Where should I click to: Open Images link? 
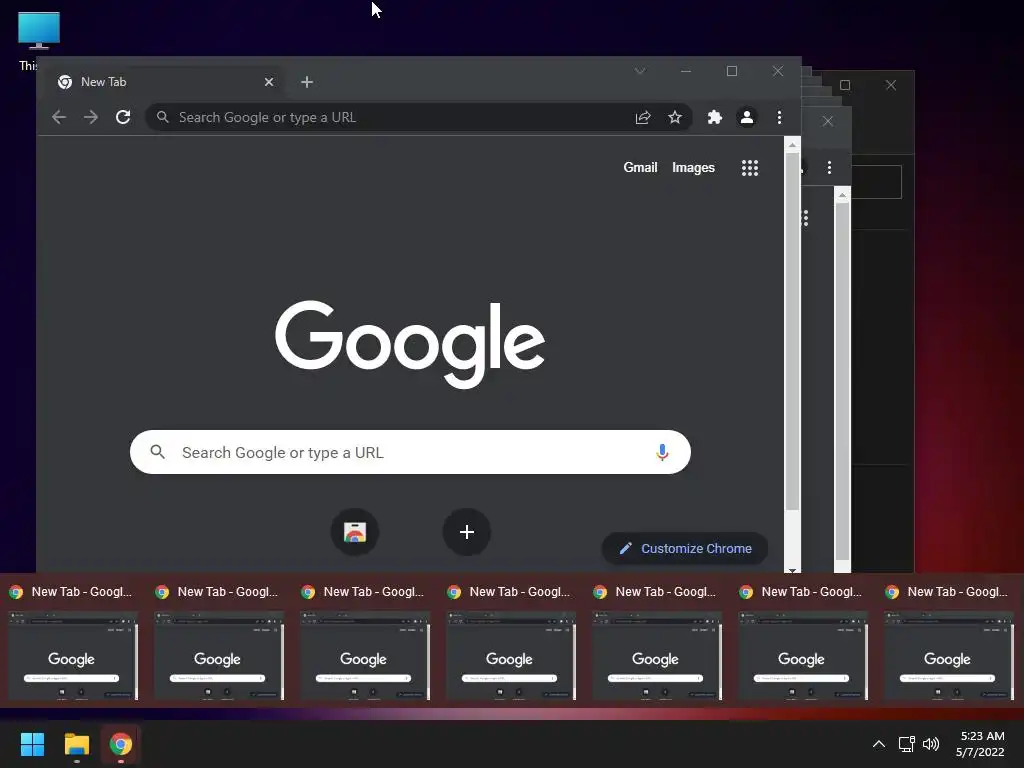click(x=693, y=168)
